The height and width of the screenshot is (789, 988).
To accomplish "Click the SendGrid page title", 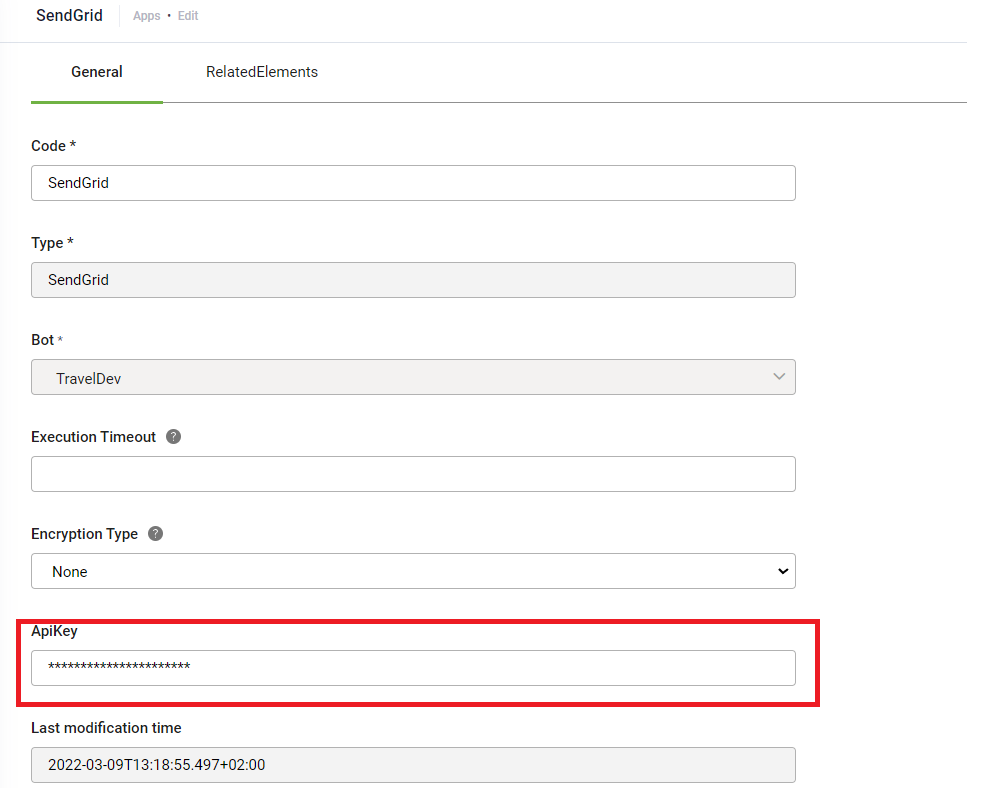I will tap(69, 16).
